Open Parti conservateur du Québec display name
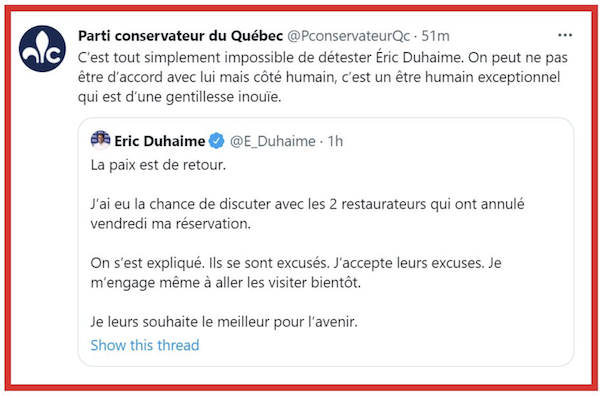This screenshot has width=600, height=396. point(180,36)
